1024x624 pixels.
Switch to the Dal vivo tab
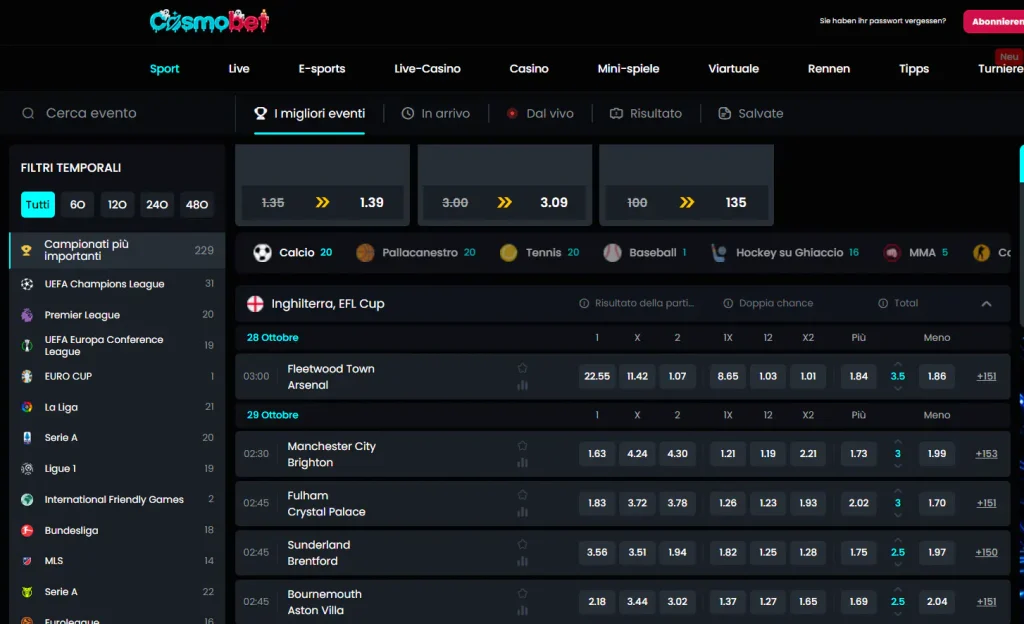click(540, 114)
